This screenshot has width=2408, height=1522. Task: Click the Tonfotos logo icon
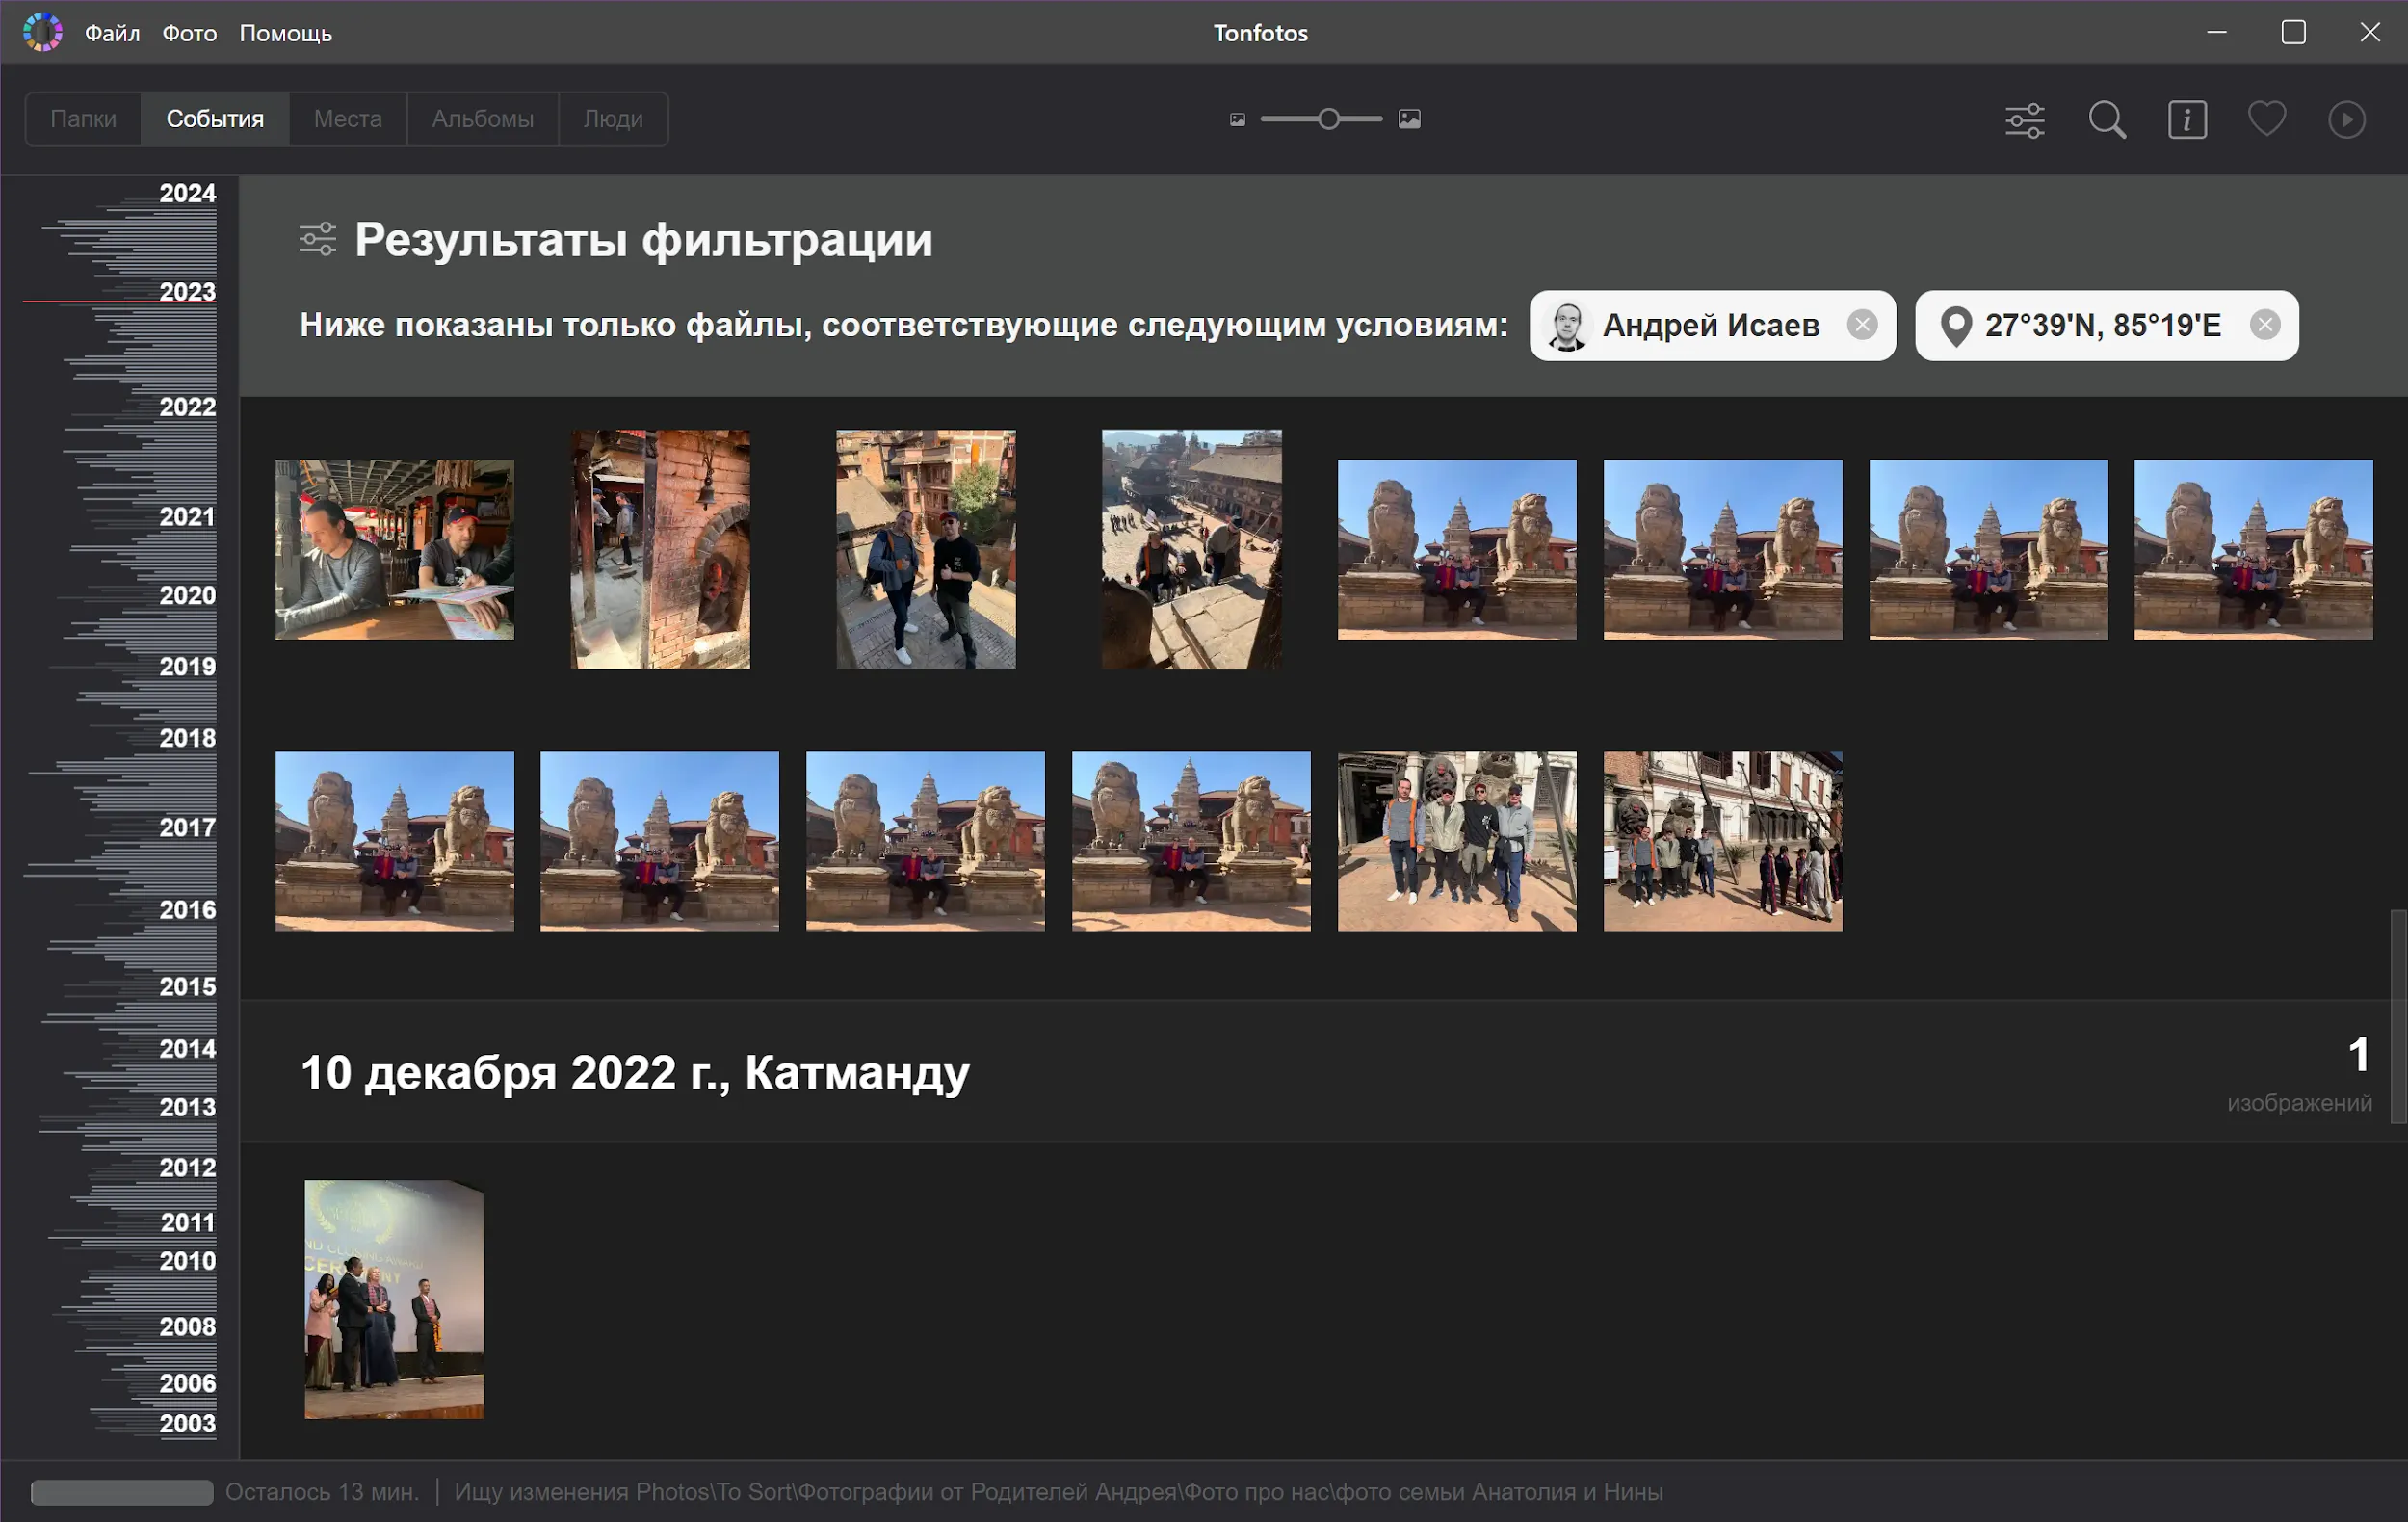pos(42,31)
